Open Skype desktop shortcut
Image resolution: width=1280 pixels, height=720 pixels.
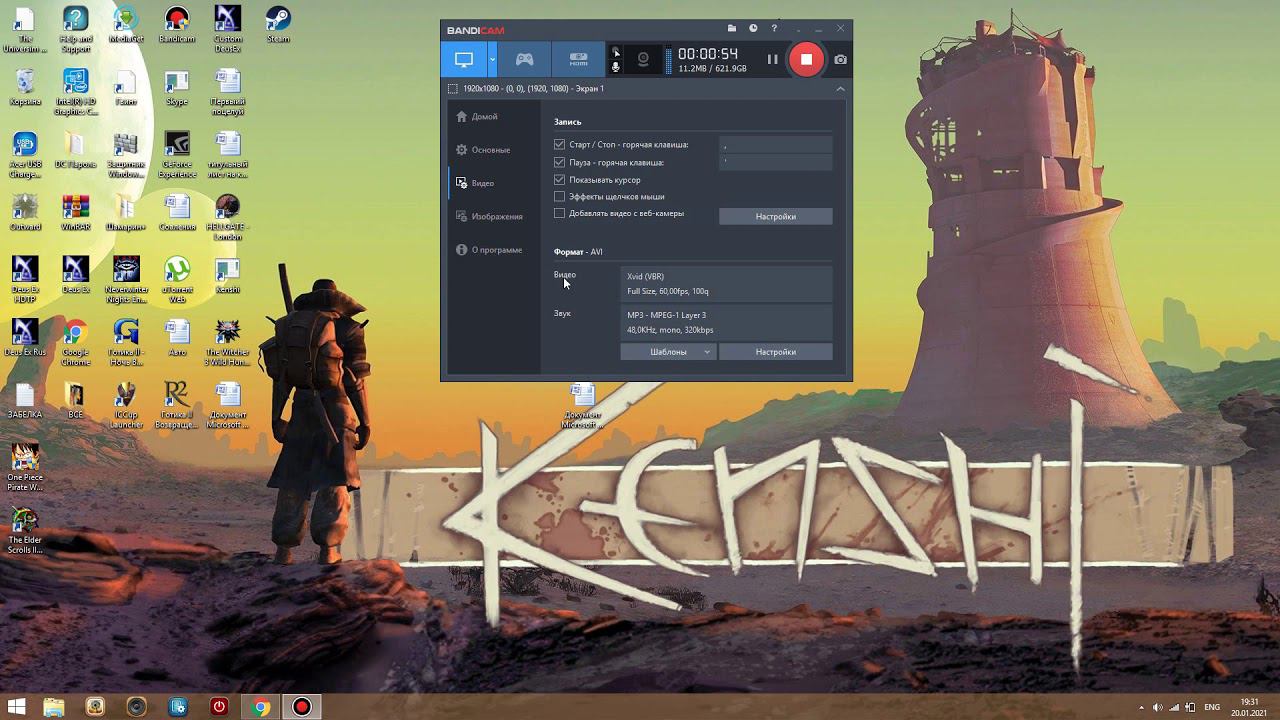click(177, 87)
